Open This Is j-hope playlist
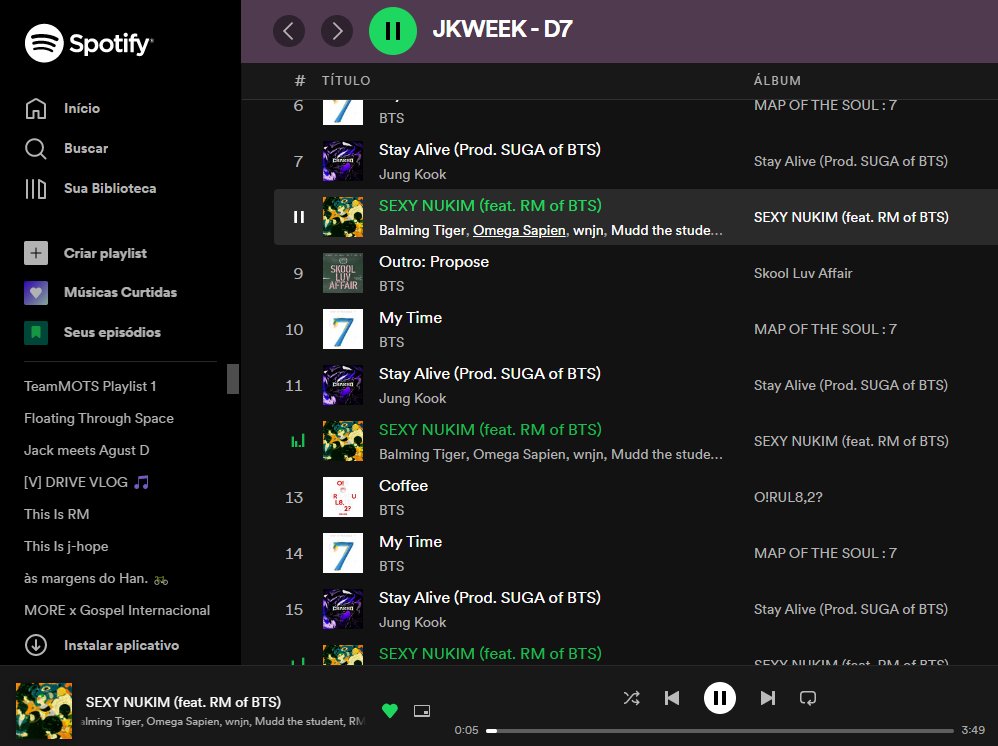Image resolution: width=998 pixels, height=746 pixels. 66,546
